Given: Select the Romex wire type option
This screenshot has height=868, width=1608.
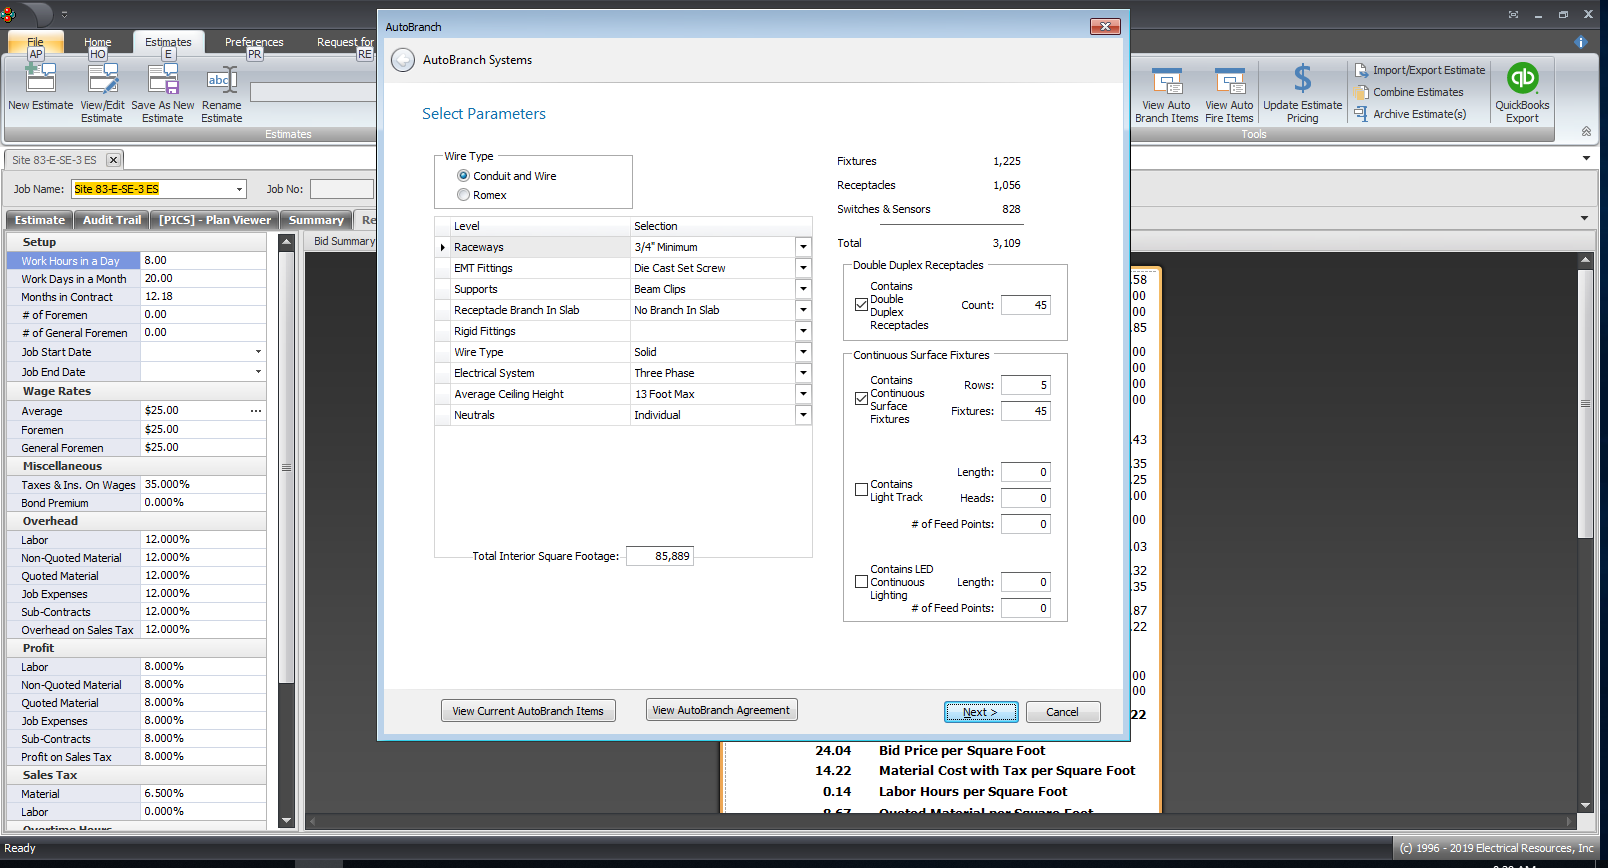Looking at the screenshot, I should (x=464, y=195).
